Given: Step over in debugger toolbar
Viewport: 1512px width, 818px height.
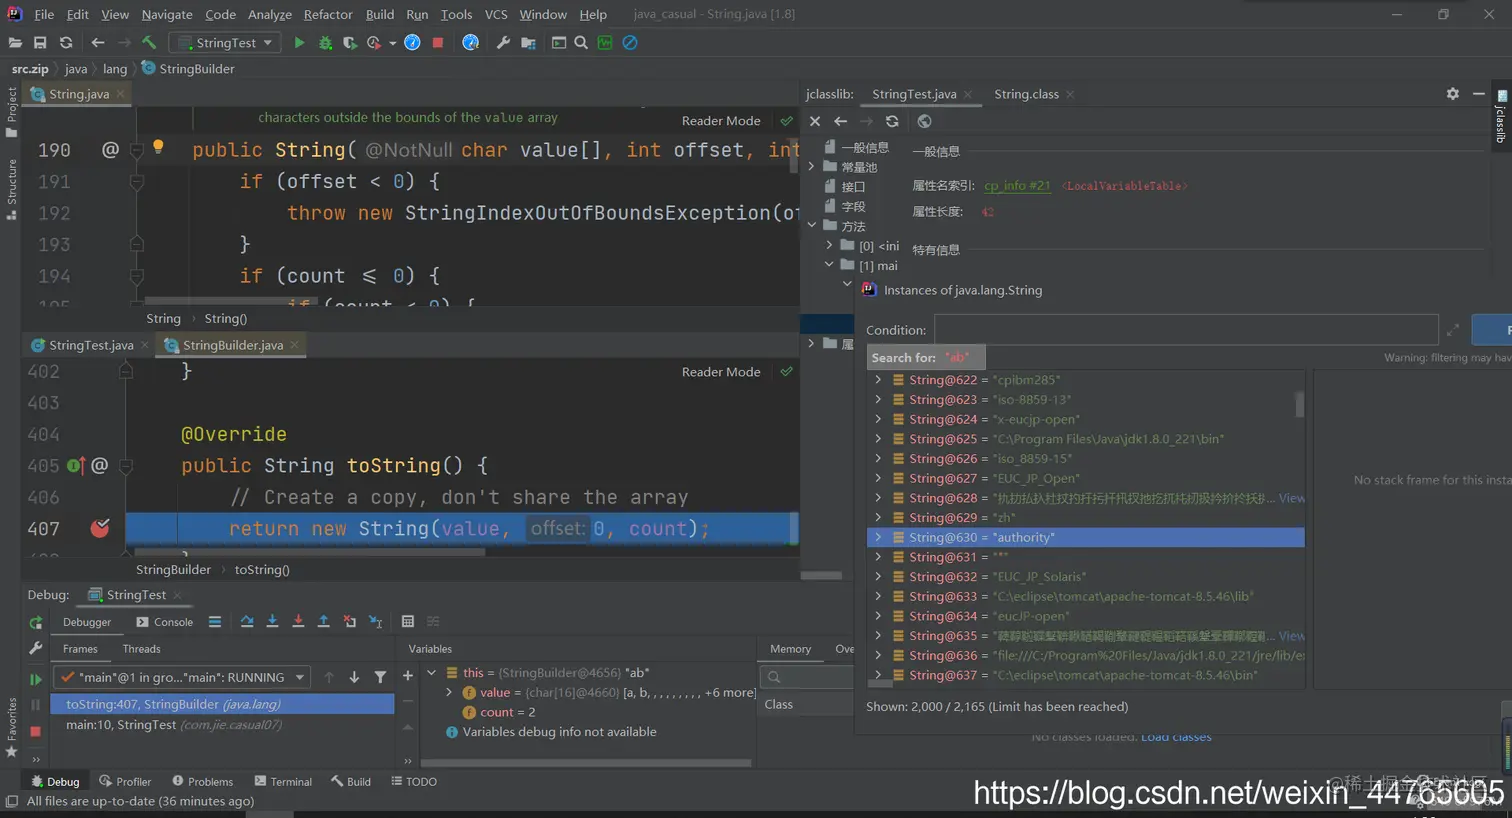Looking at the screenshot, I should pyautogui.click(x=247, y=621).
